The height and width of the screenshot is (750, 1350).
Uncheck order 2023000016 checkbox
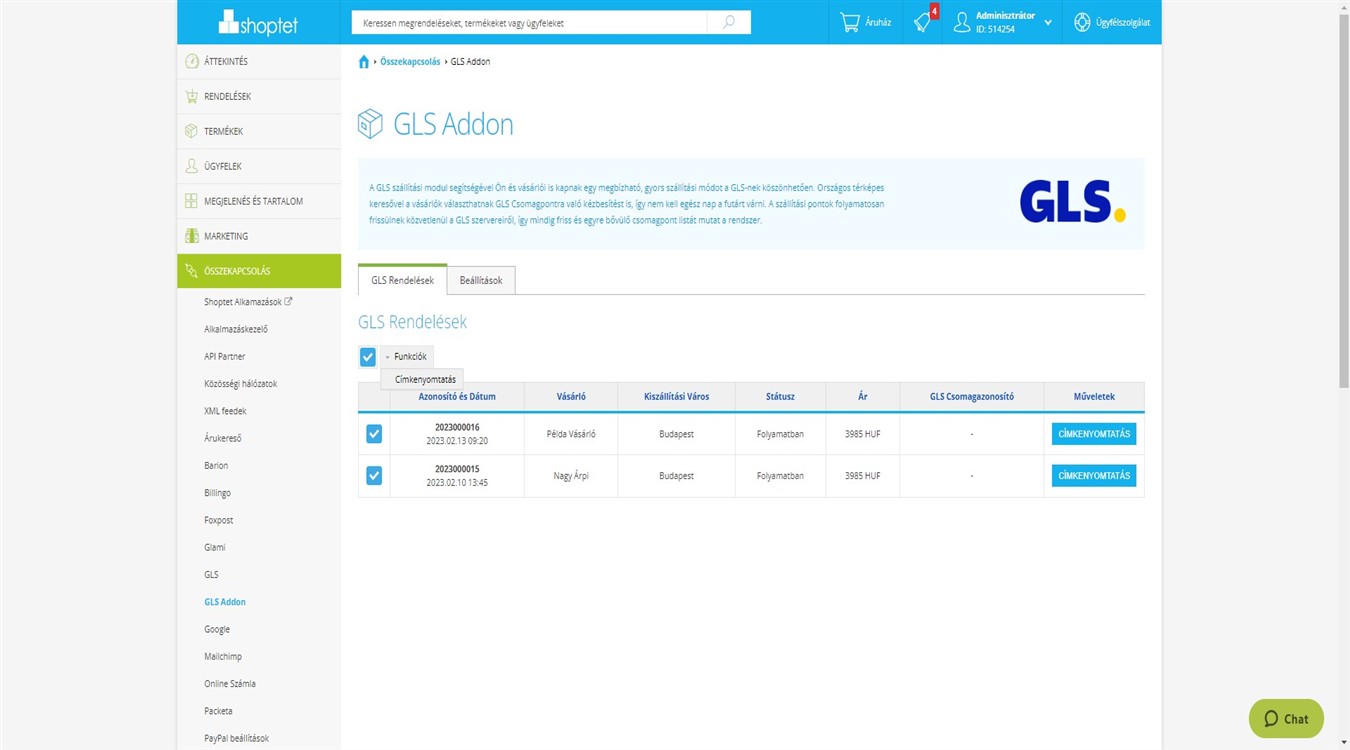(374, 434)
